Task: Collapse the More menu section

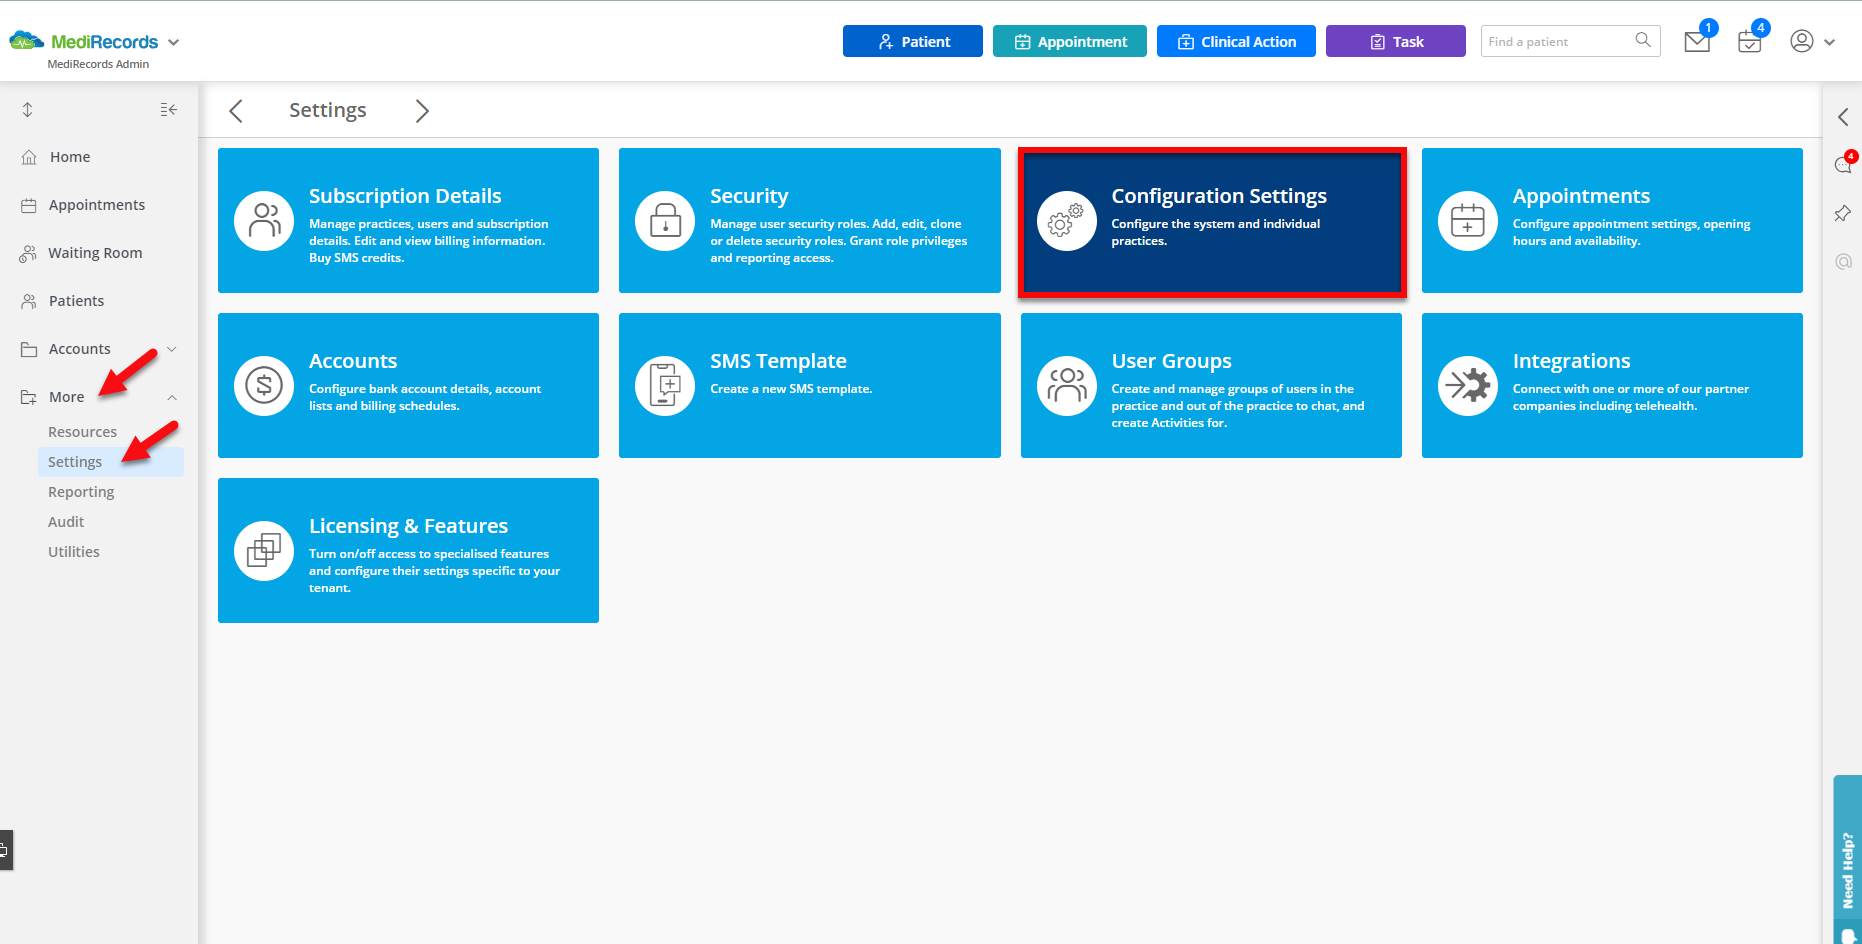Action: tap(172, 396)
